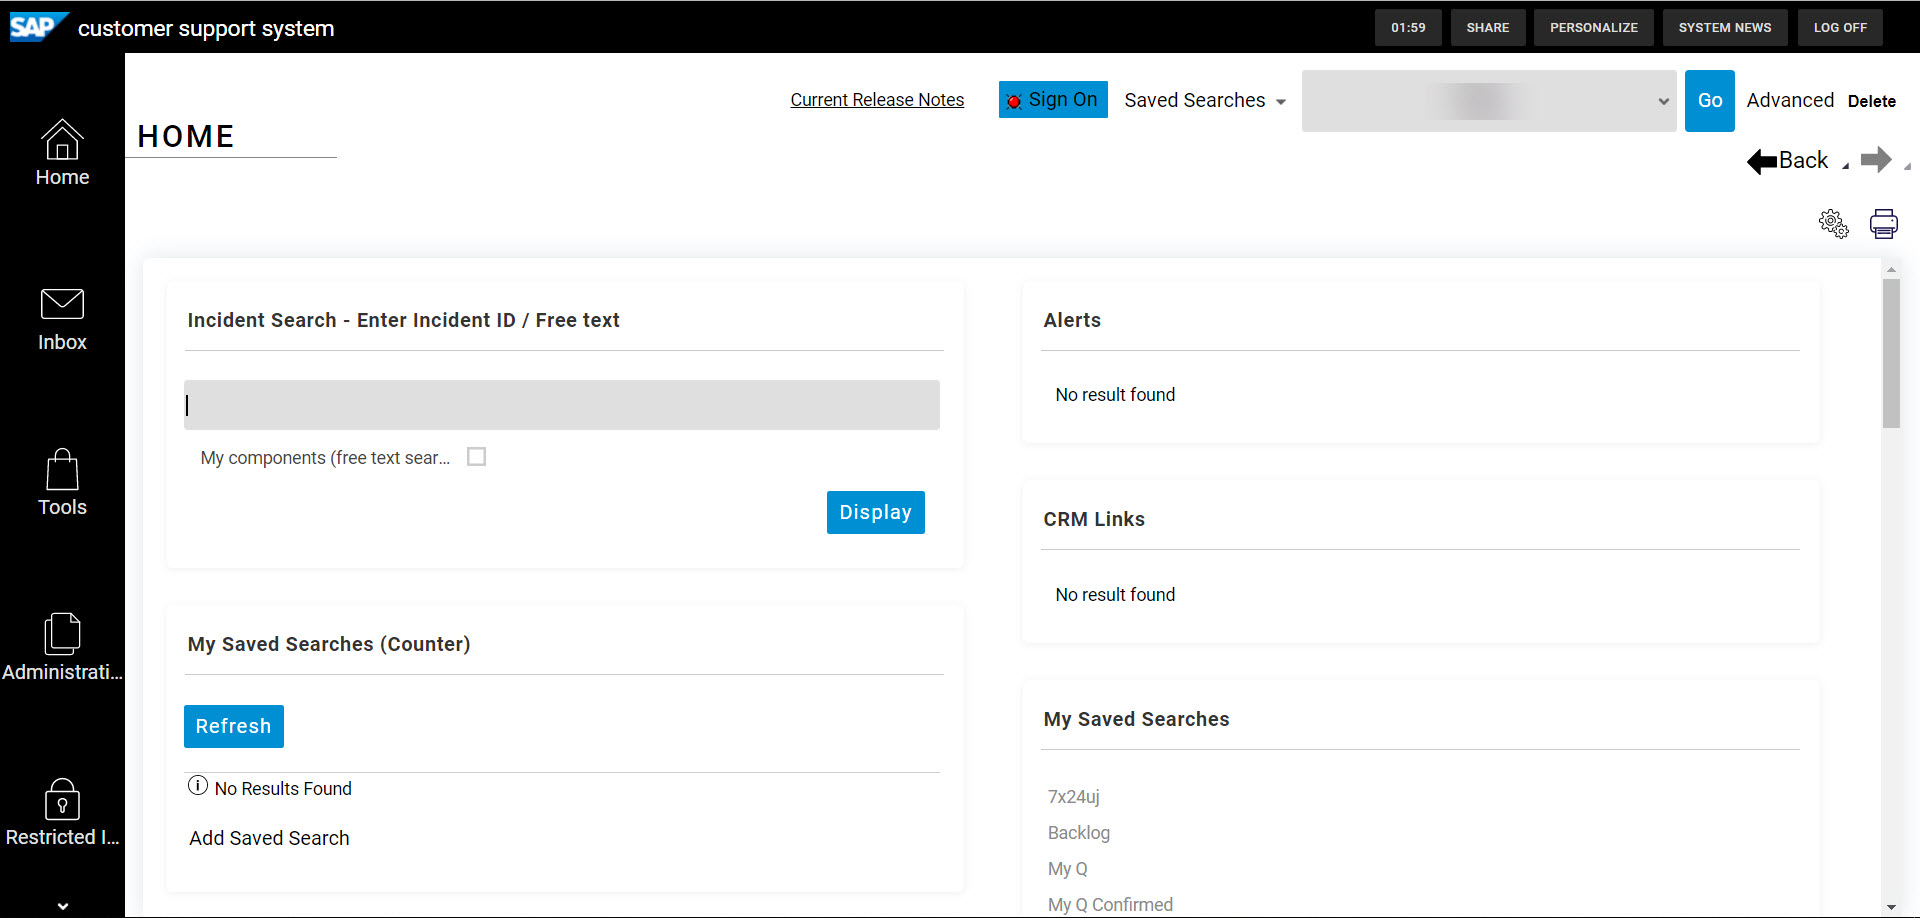This screenshot has height=918, width=1920.
Task: Click the info icon beside No Results Found
Action: (x=198, y=786)
